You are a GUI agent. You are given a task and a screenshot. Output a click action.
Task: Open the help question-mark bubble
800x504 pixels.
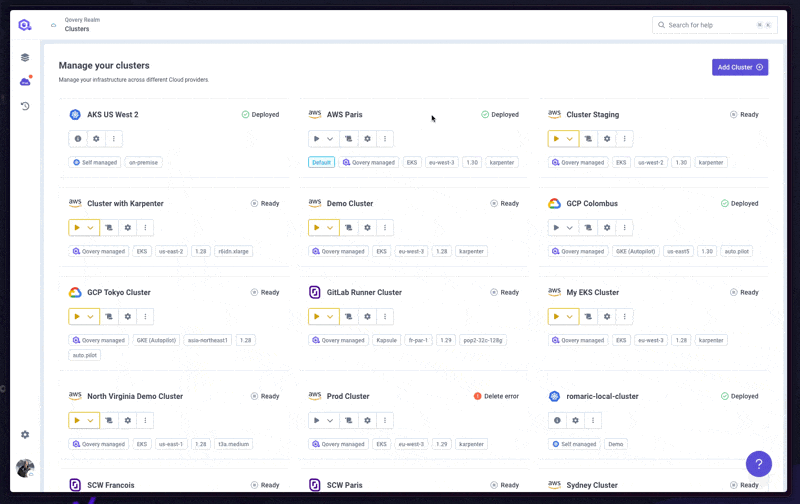759,464
